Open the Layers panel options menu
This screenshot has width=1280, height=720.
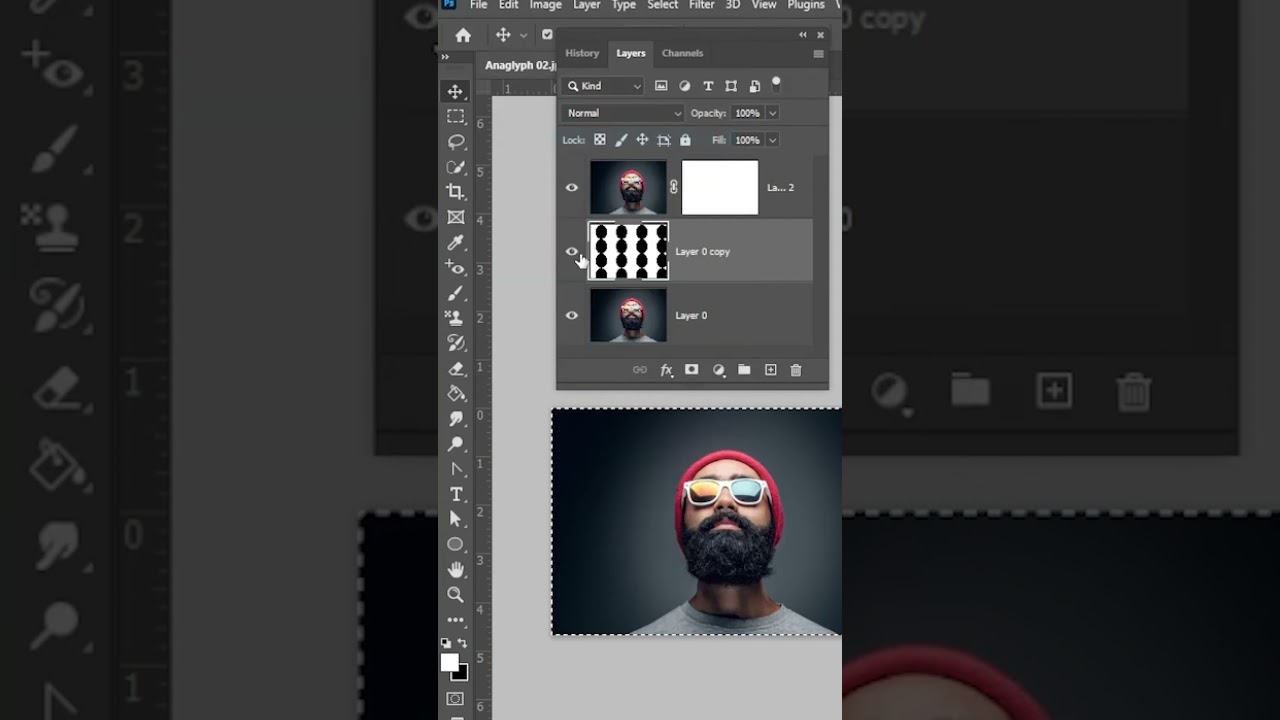point(818,54)
